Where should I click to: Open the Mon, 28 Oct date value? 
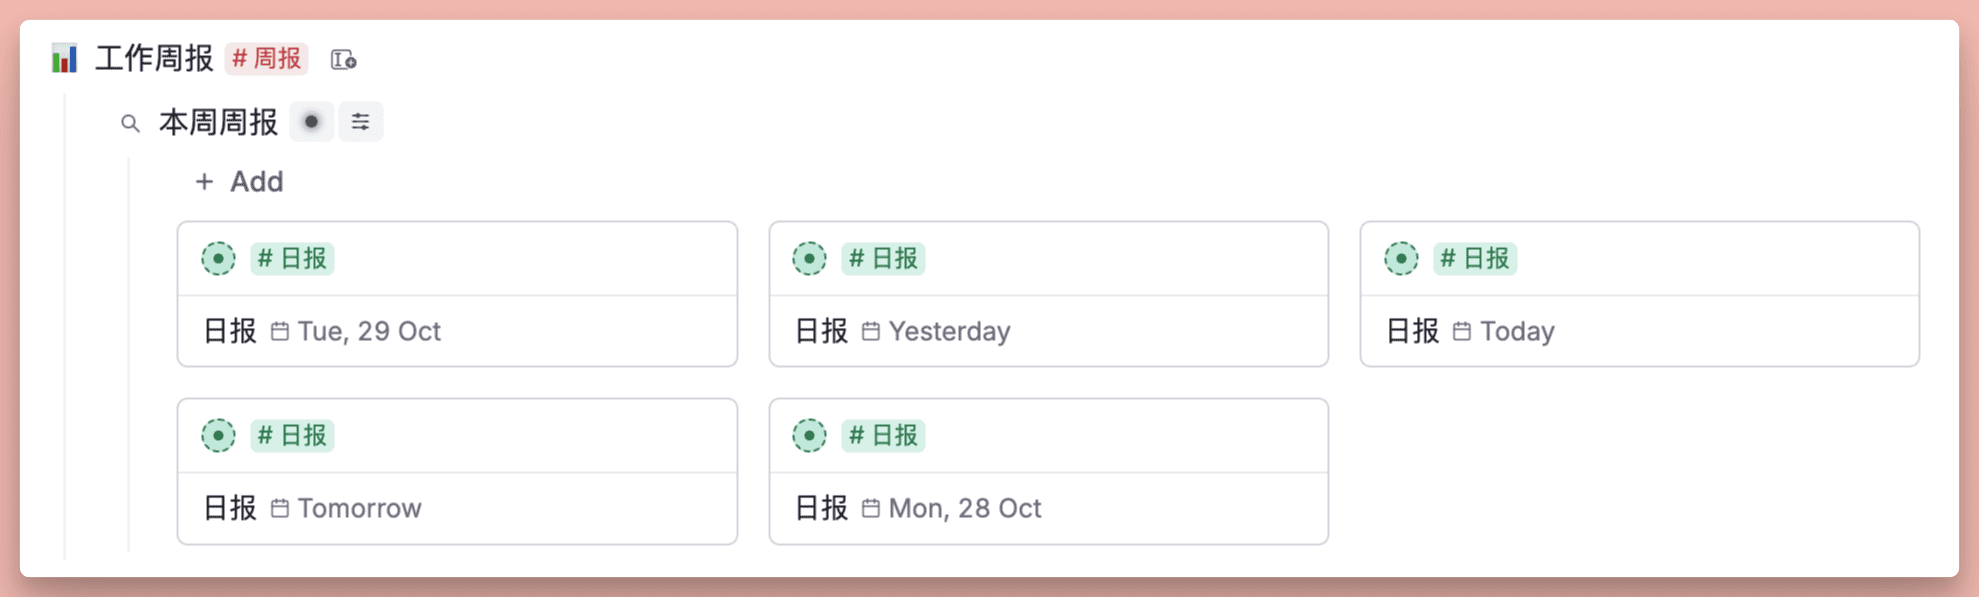click(964, 509)
